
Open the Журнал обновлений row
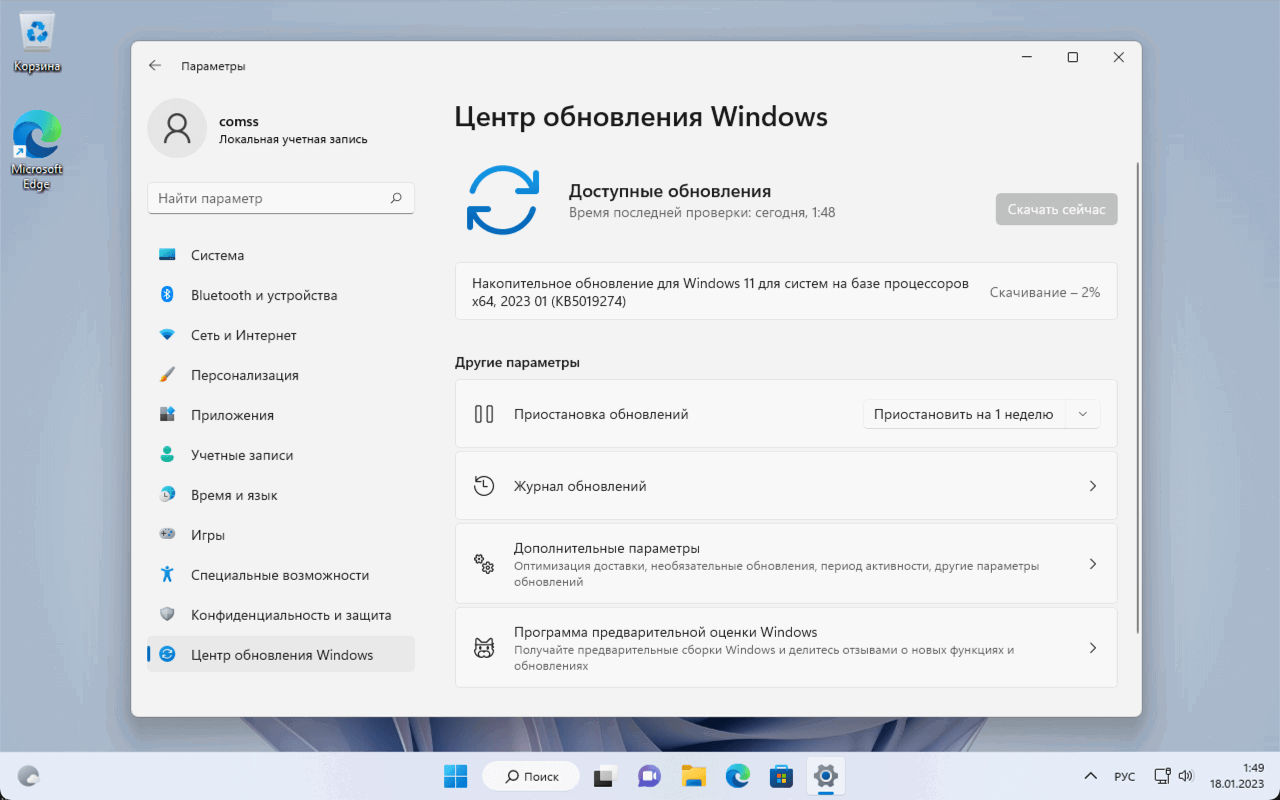(x=786, y=486)
